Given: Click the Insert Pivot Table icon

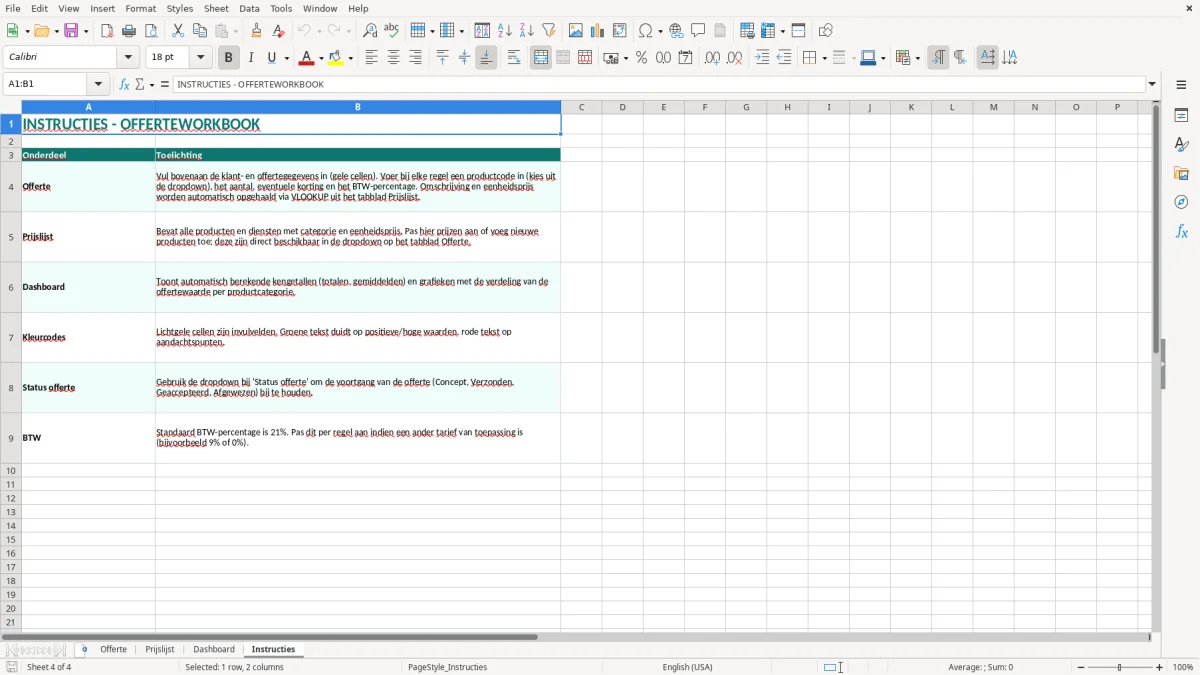Looking at the screenshot, I should (x=620, y=31).
